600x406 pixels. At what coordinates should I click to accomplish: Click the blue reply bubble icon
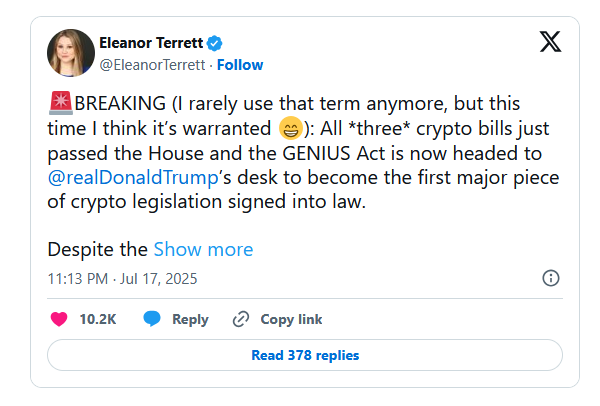click(152, 319)
